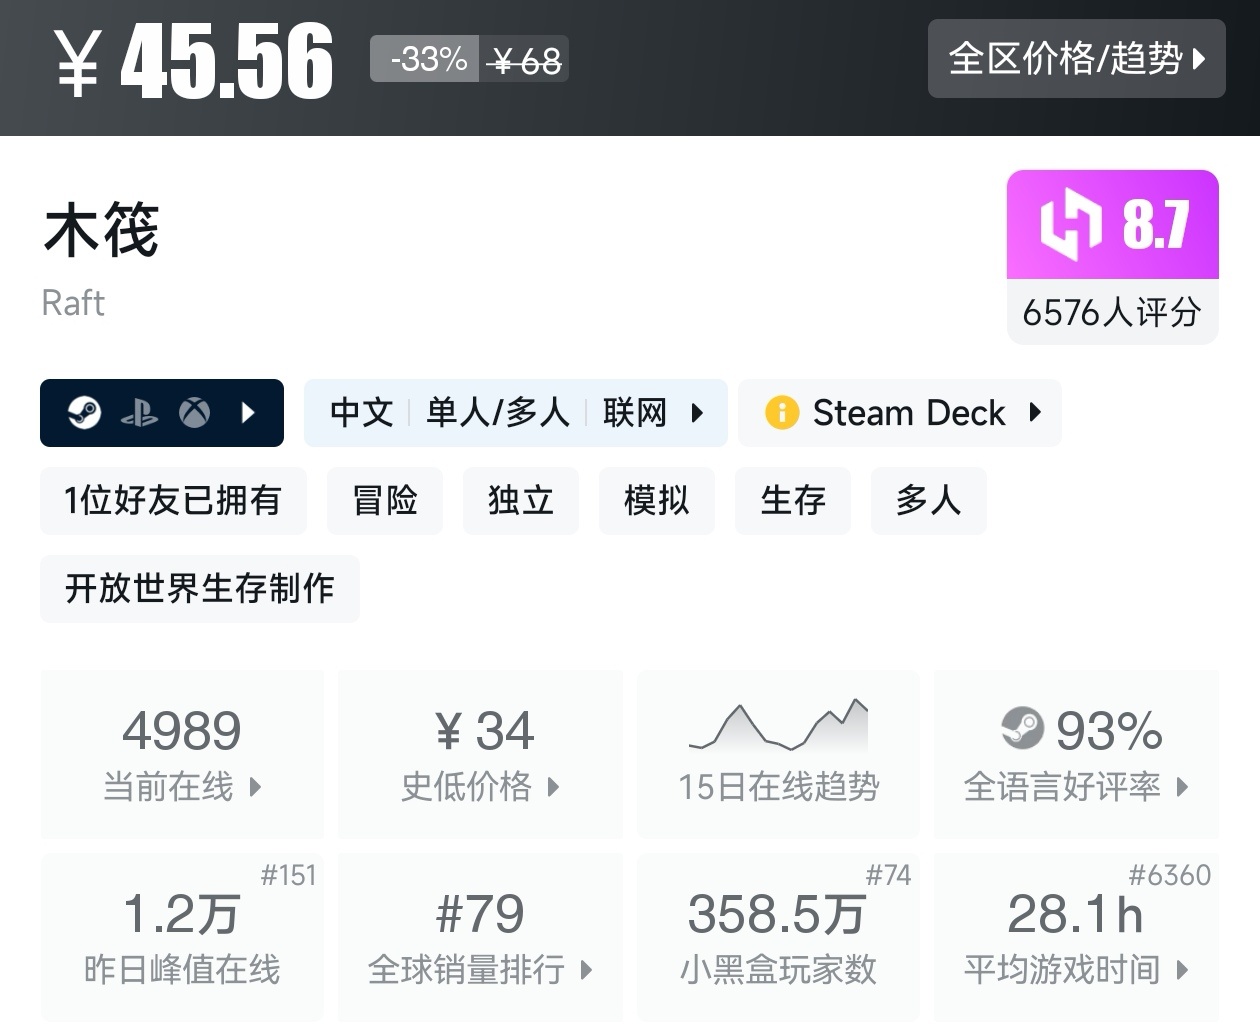The image size is (1260, 1029).
Task: Open the 1位好友已拥有 friends list
Action: 173,500
